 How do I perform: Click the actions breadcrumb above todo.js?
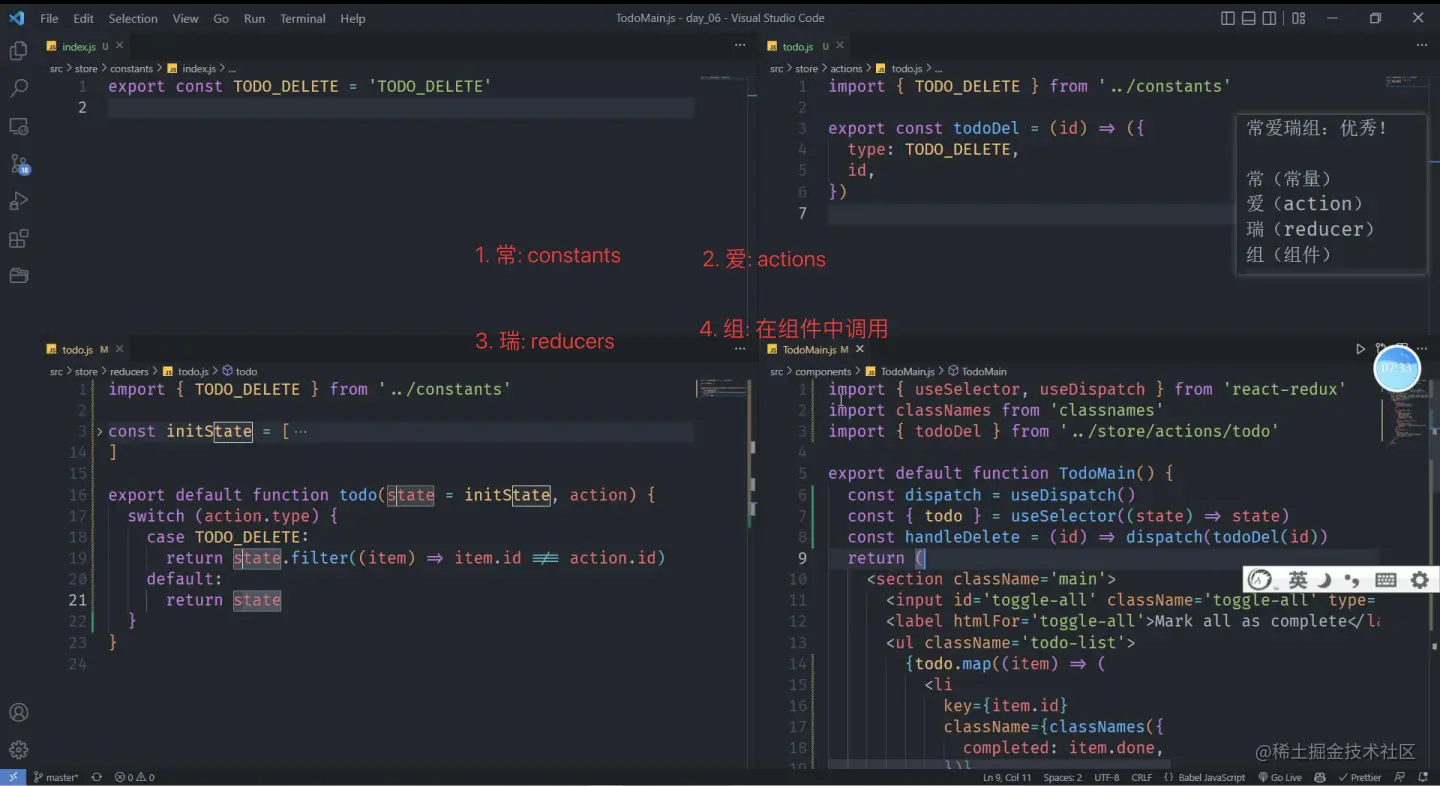[x=846, y=68]
